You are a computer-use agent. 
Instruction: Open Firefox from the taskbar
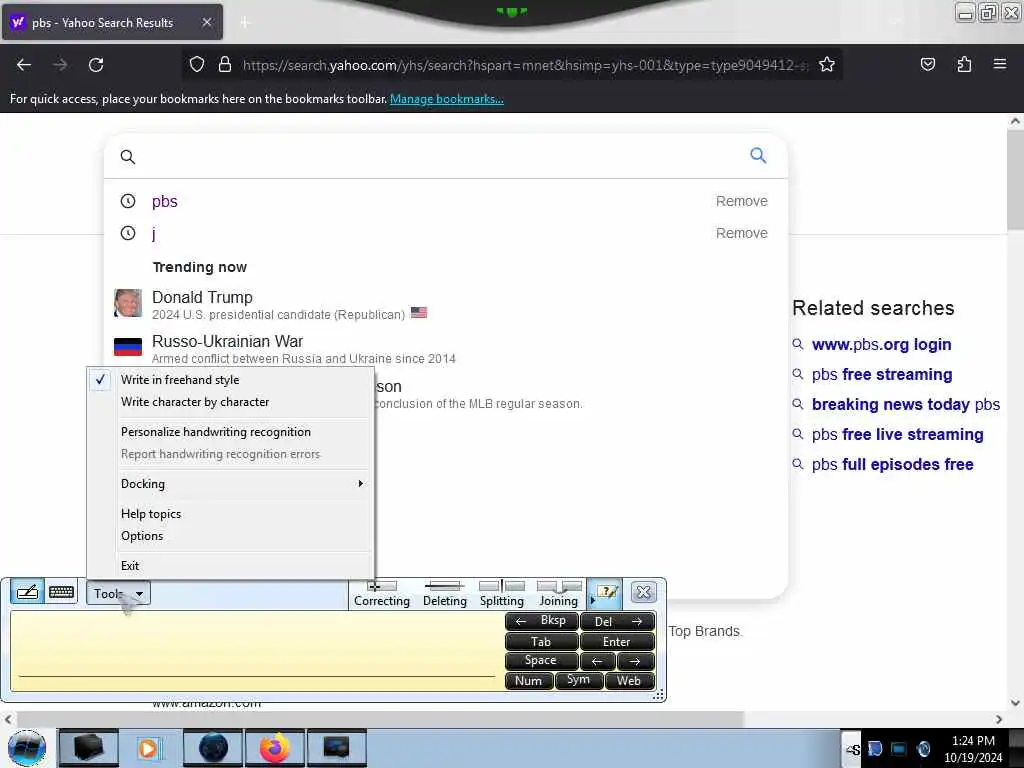pos(275,748)
